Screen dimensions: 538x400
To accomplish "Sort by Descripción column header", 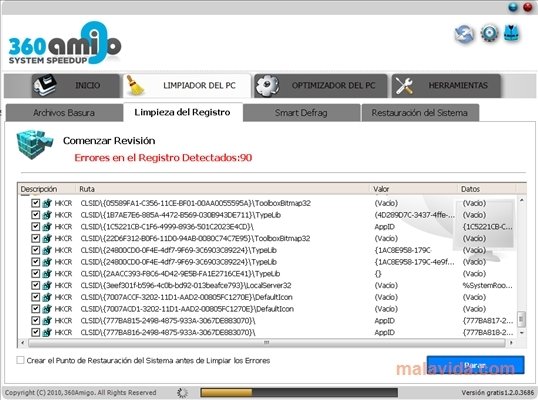I will coord(47,189).
